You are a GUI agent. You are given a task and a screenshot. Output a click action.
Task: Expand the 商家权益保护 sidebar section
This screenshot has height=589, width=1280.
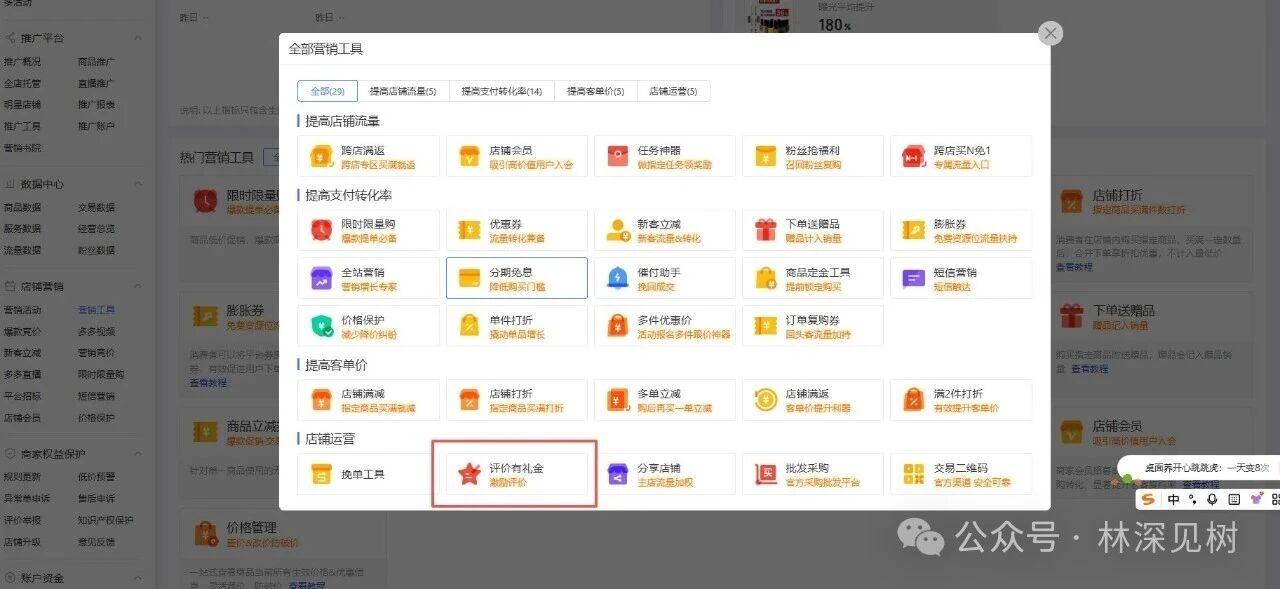[48, 453]
